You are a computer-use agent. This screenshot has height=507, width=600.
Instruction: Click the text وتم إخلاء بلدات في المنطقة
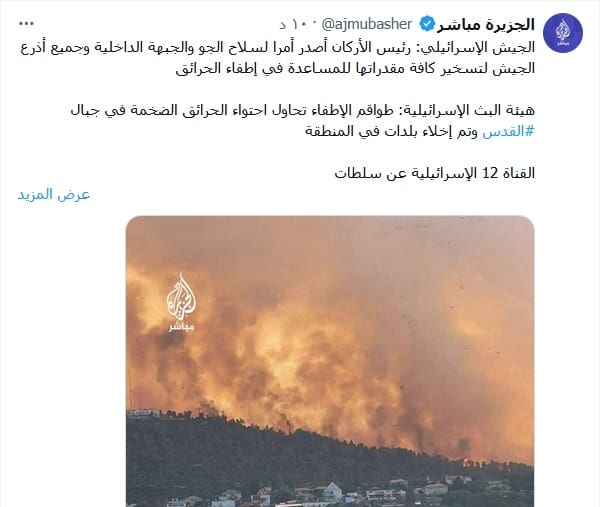391,131
